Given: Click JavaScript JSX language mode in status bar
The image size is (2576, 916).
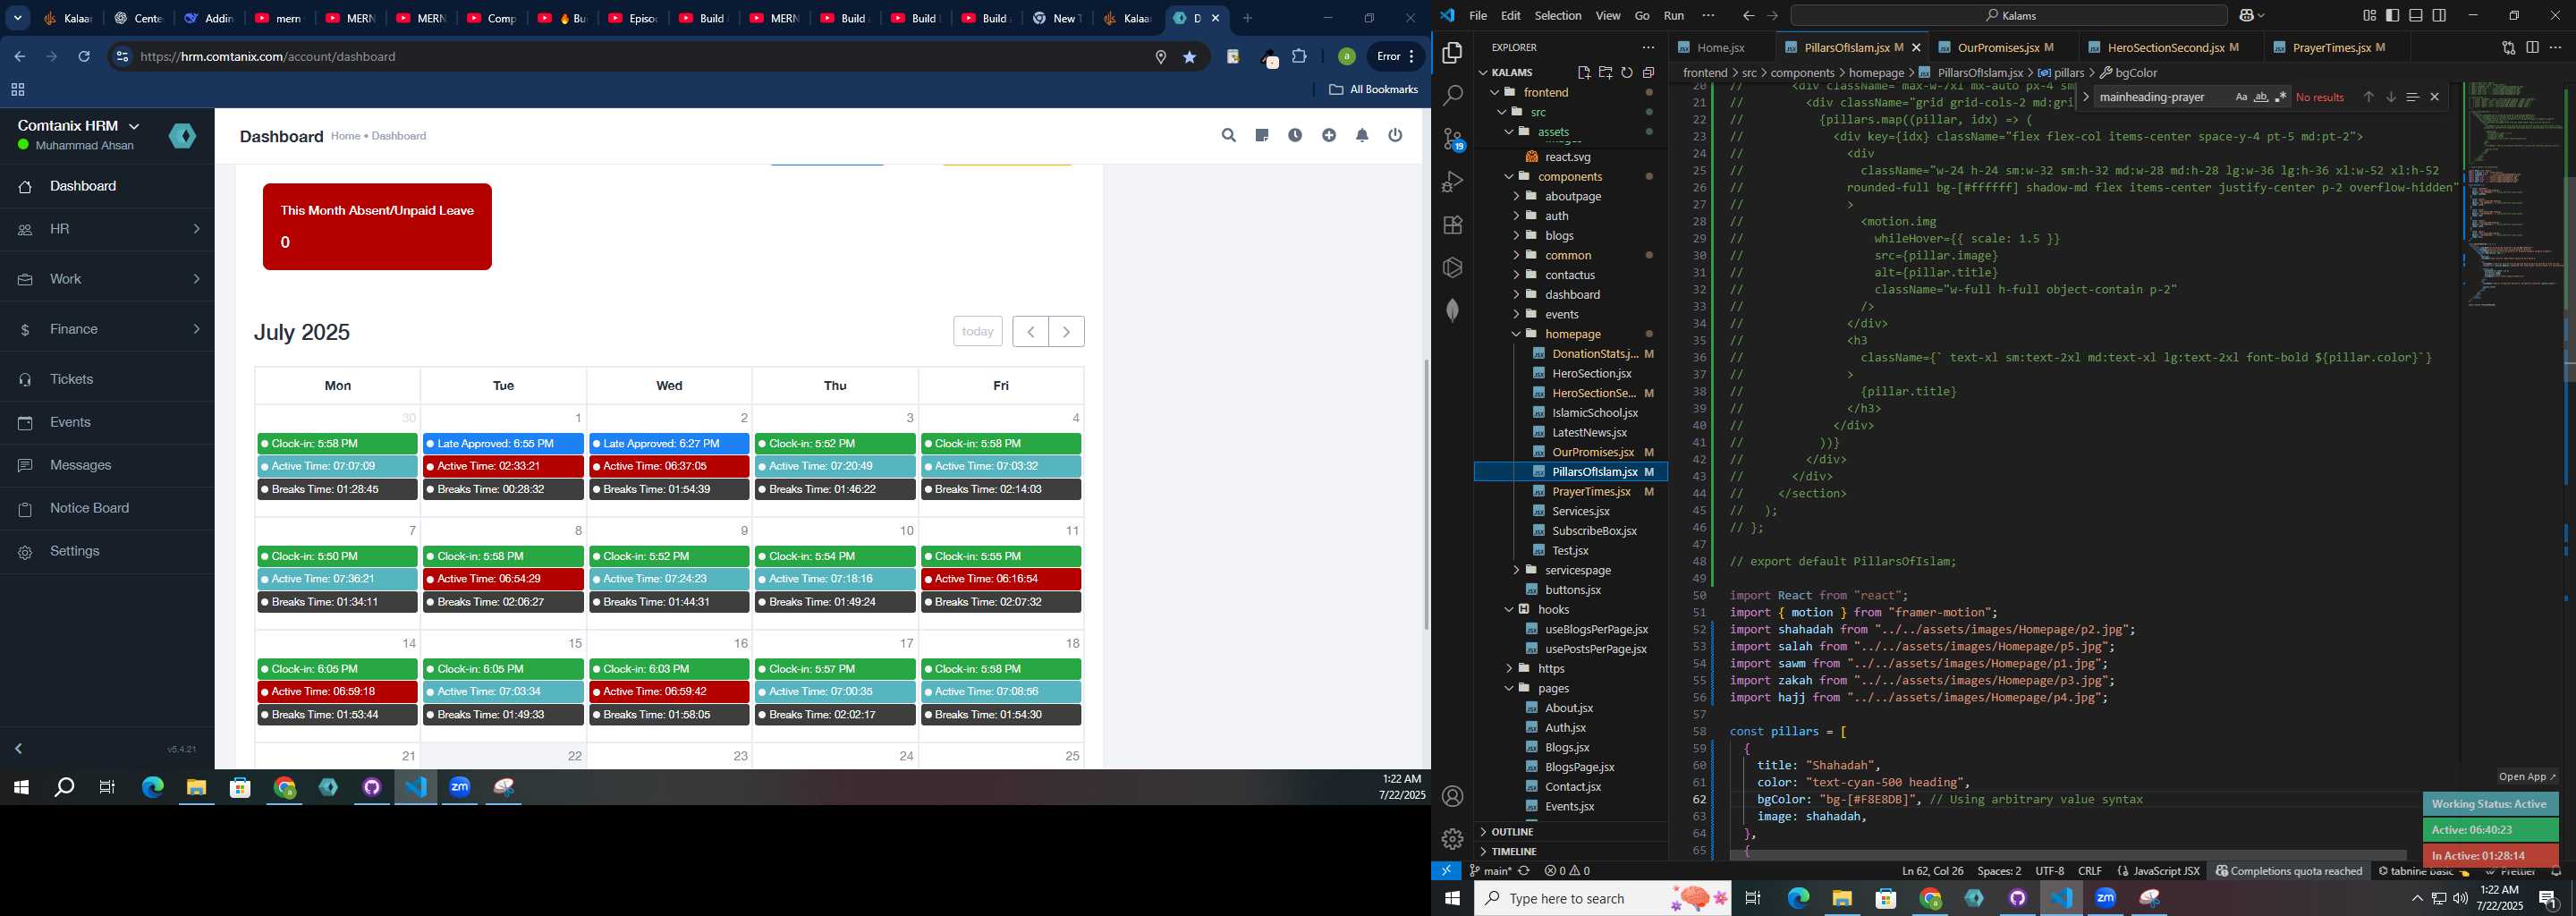Looking at the screenshot, I should click(x=2166, y=871).
